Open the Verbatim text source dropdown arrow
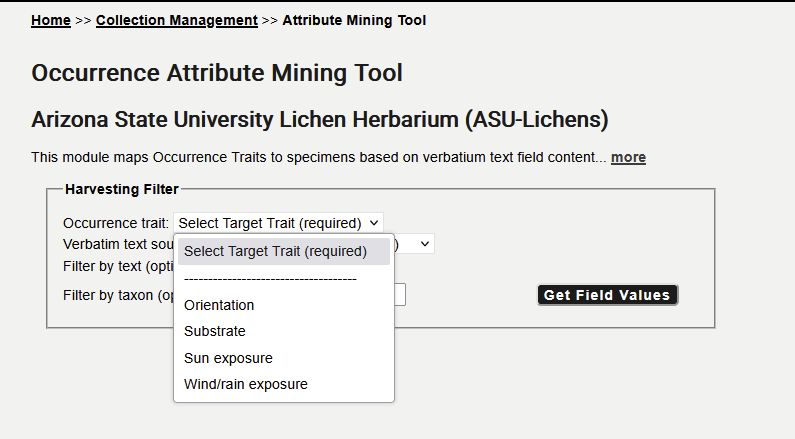 pos(425,244)
